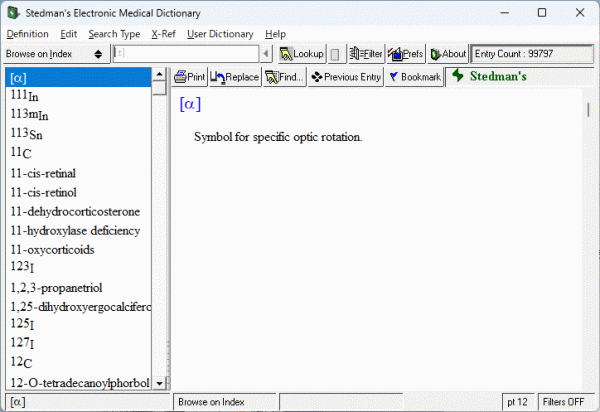
Task: Select 11-oxycorticoids entry
Action: (78, 250)
